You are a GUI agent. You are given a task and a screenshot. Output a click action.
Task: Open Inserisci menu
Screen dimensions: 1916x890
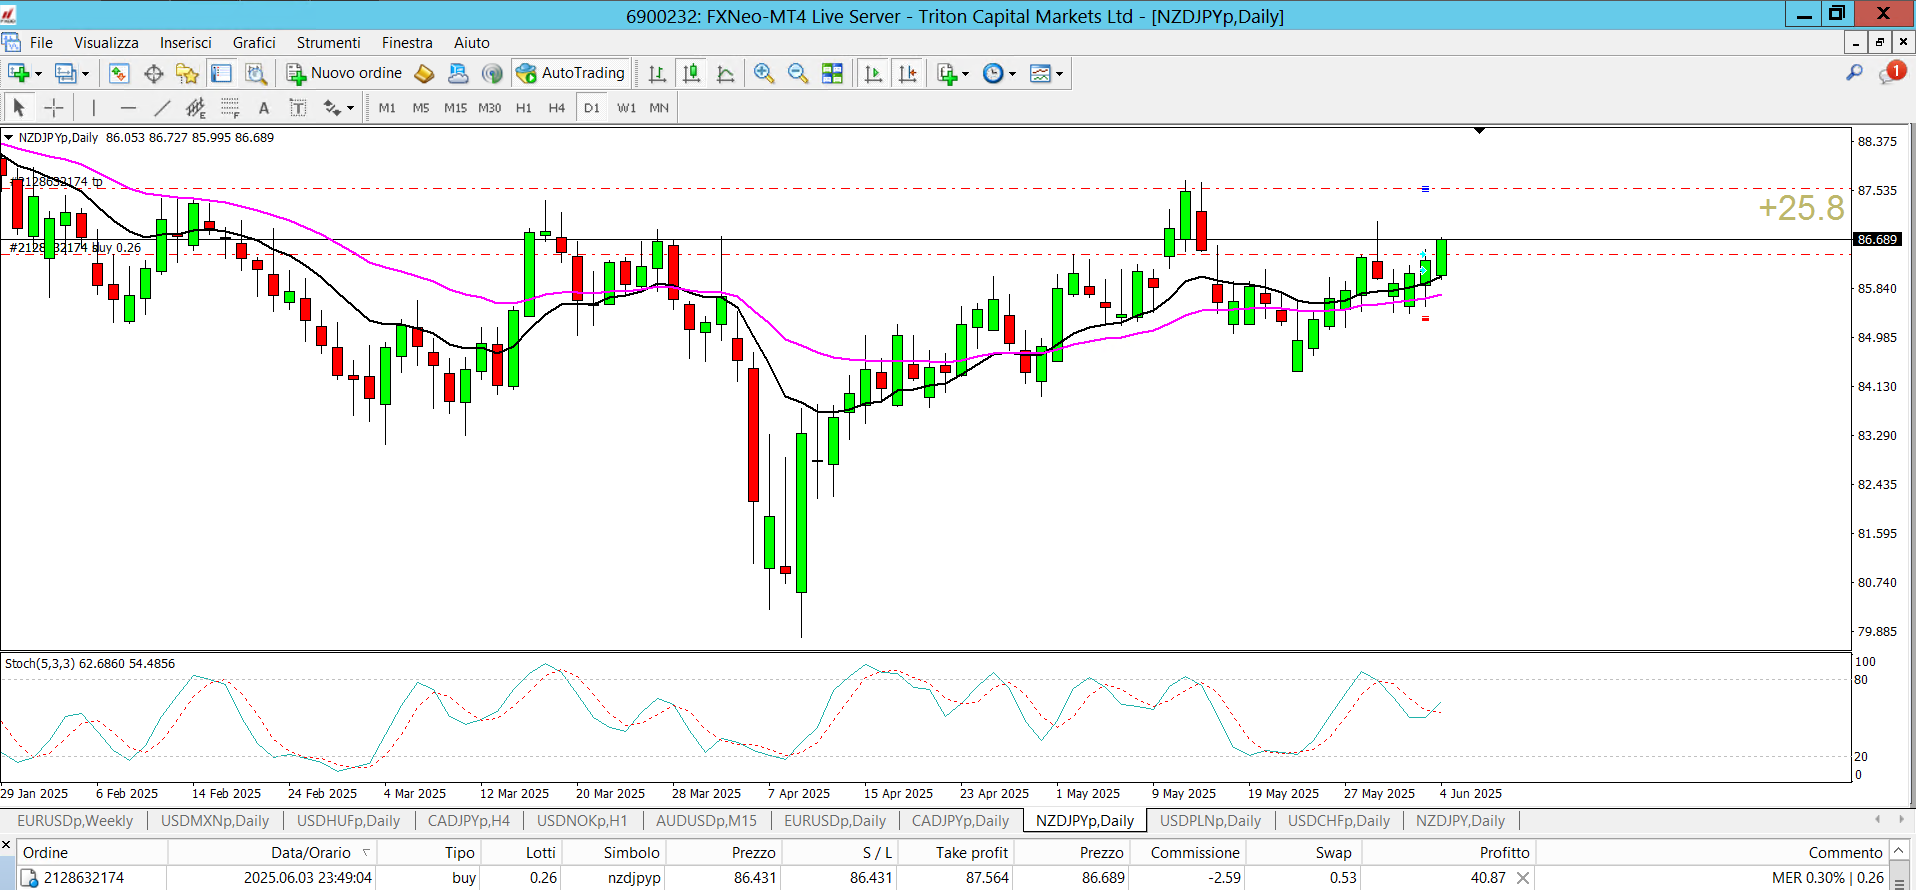186,42
